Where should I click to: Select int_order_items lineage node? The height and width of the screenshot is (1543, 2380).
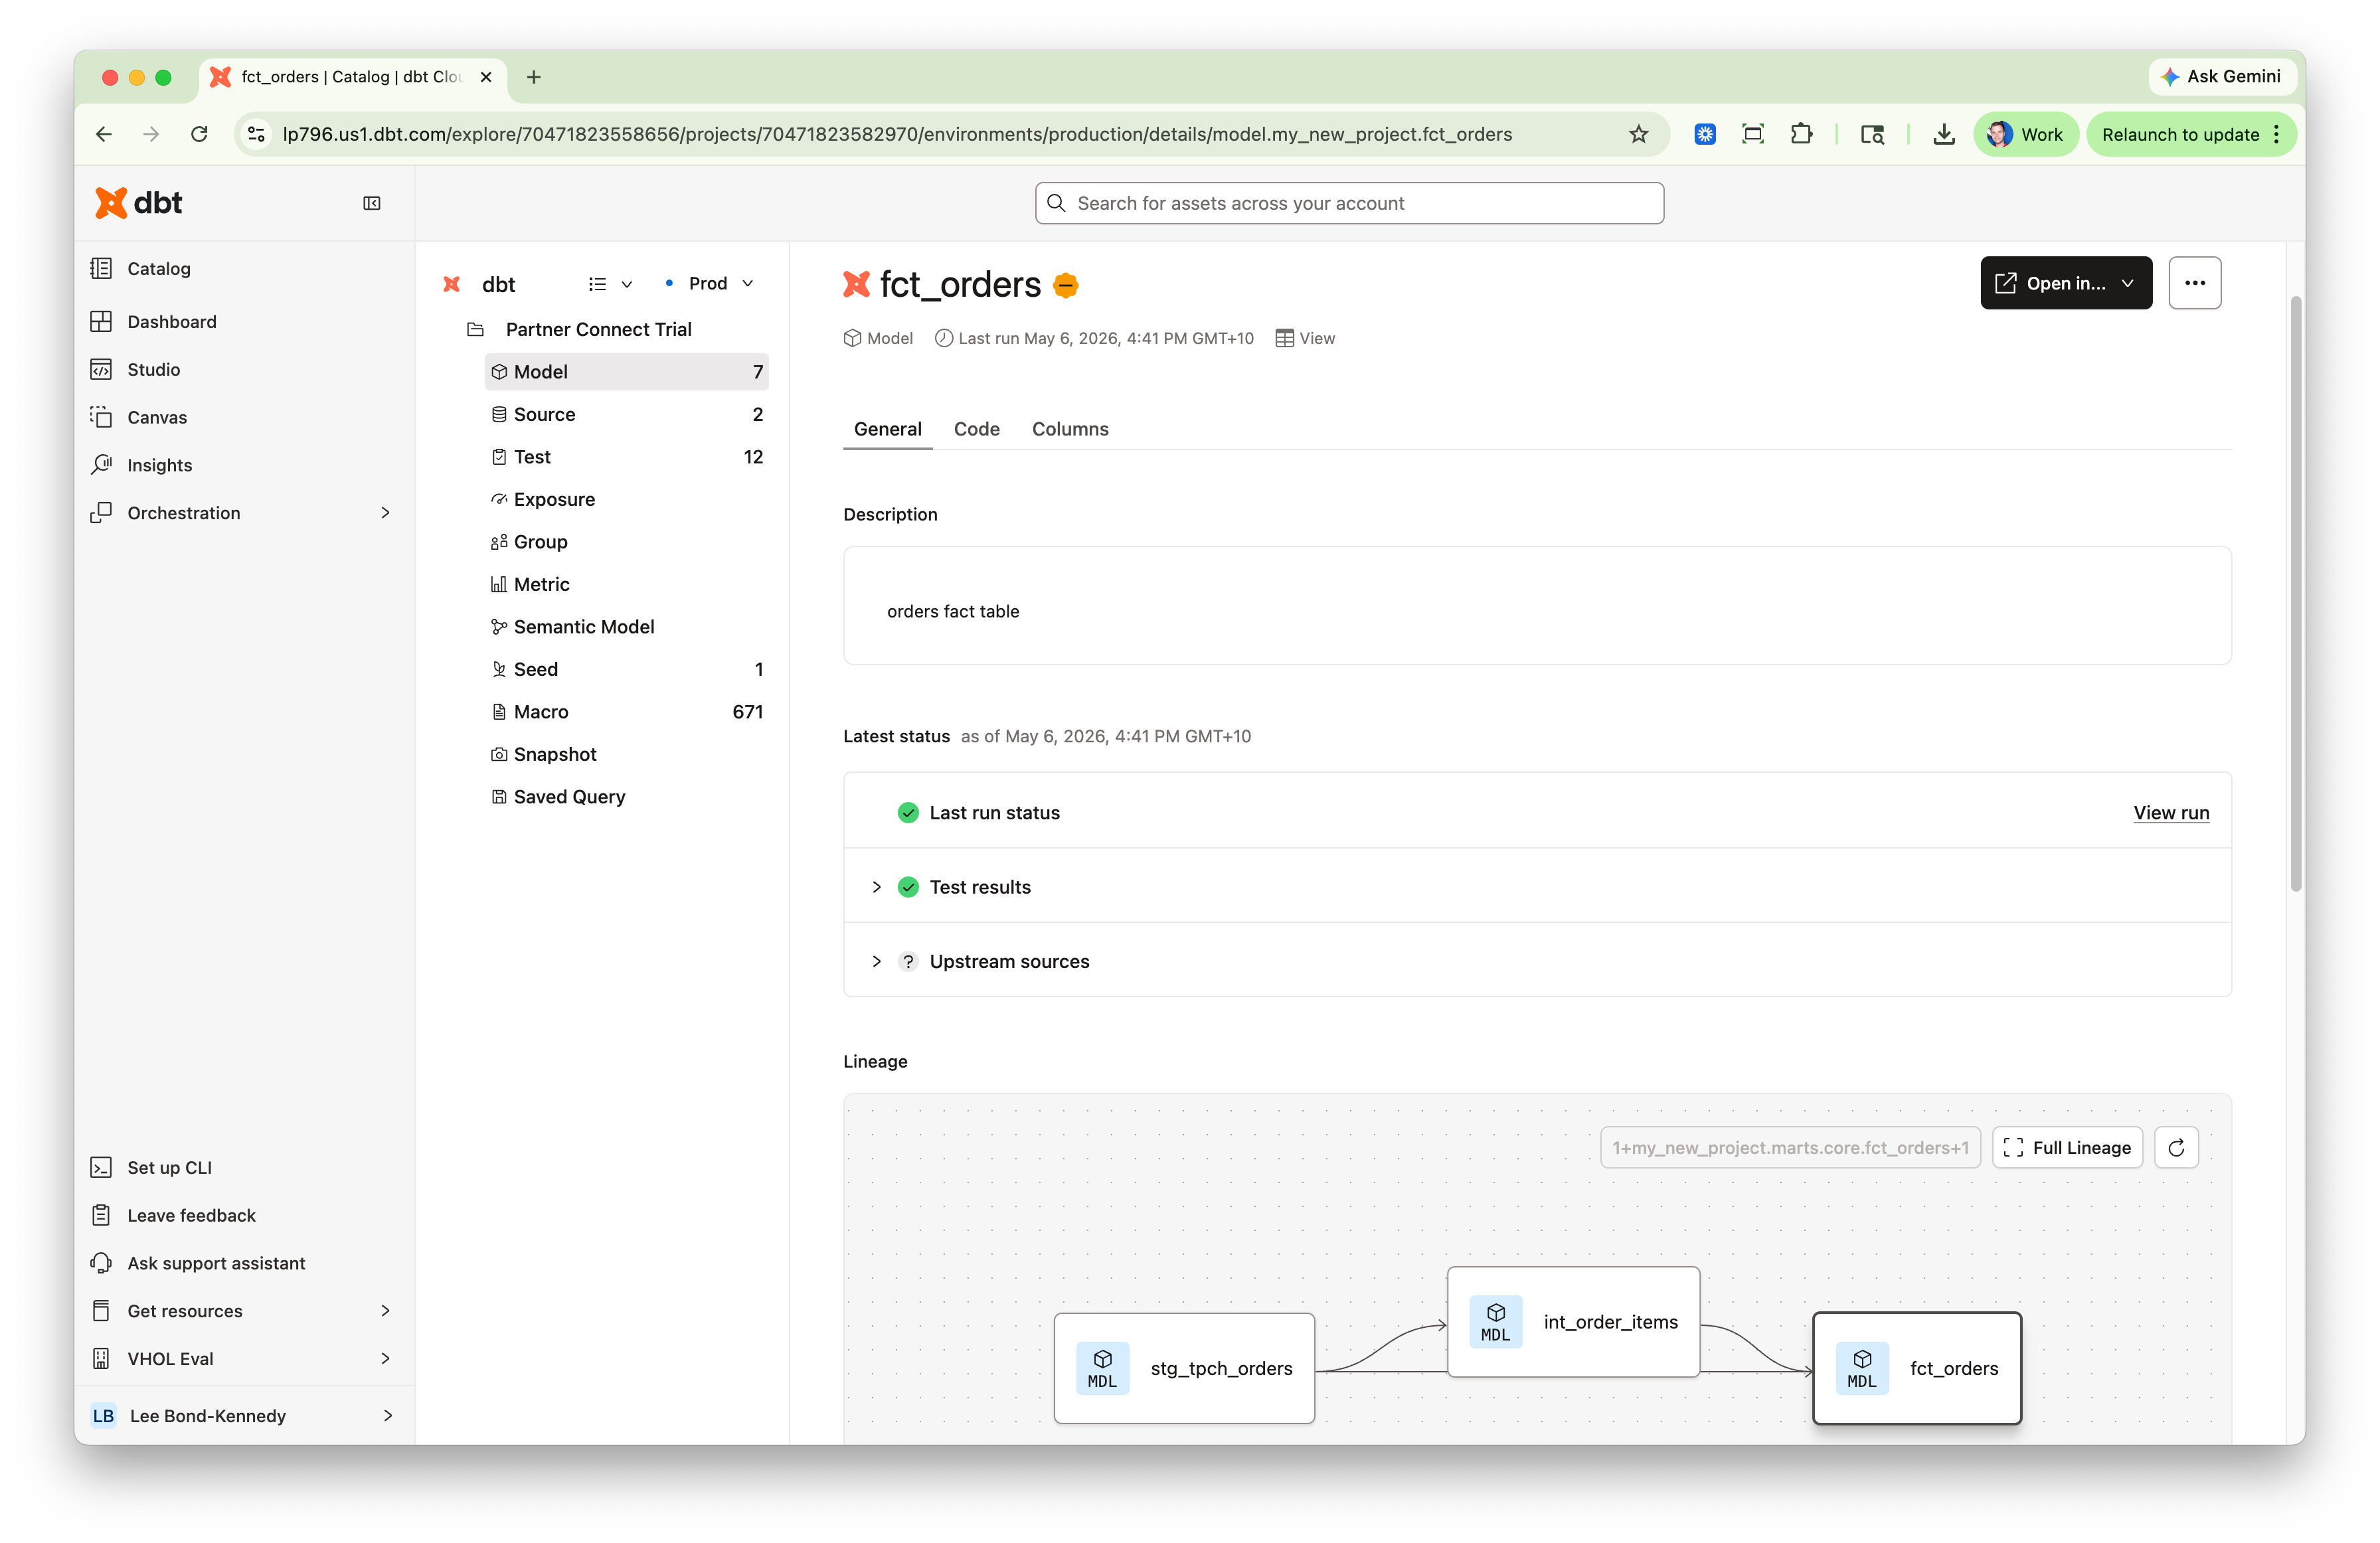coord(1573,1322)
